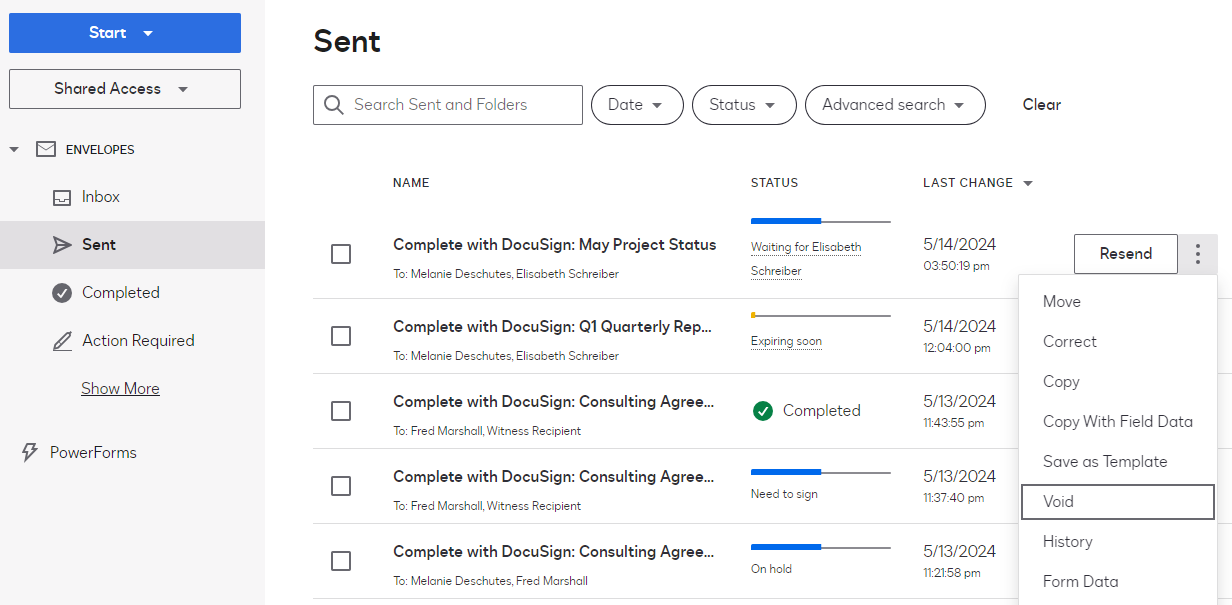Click the Show More link

click(x=120, y=389)
